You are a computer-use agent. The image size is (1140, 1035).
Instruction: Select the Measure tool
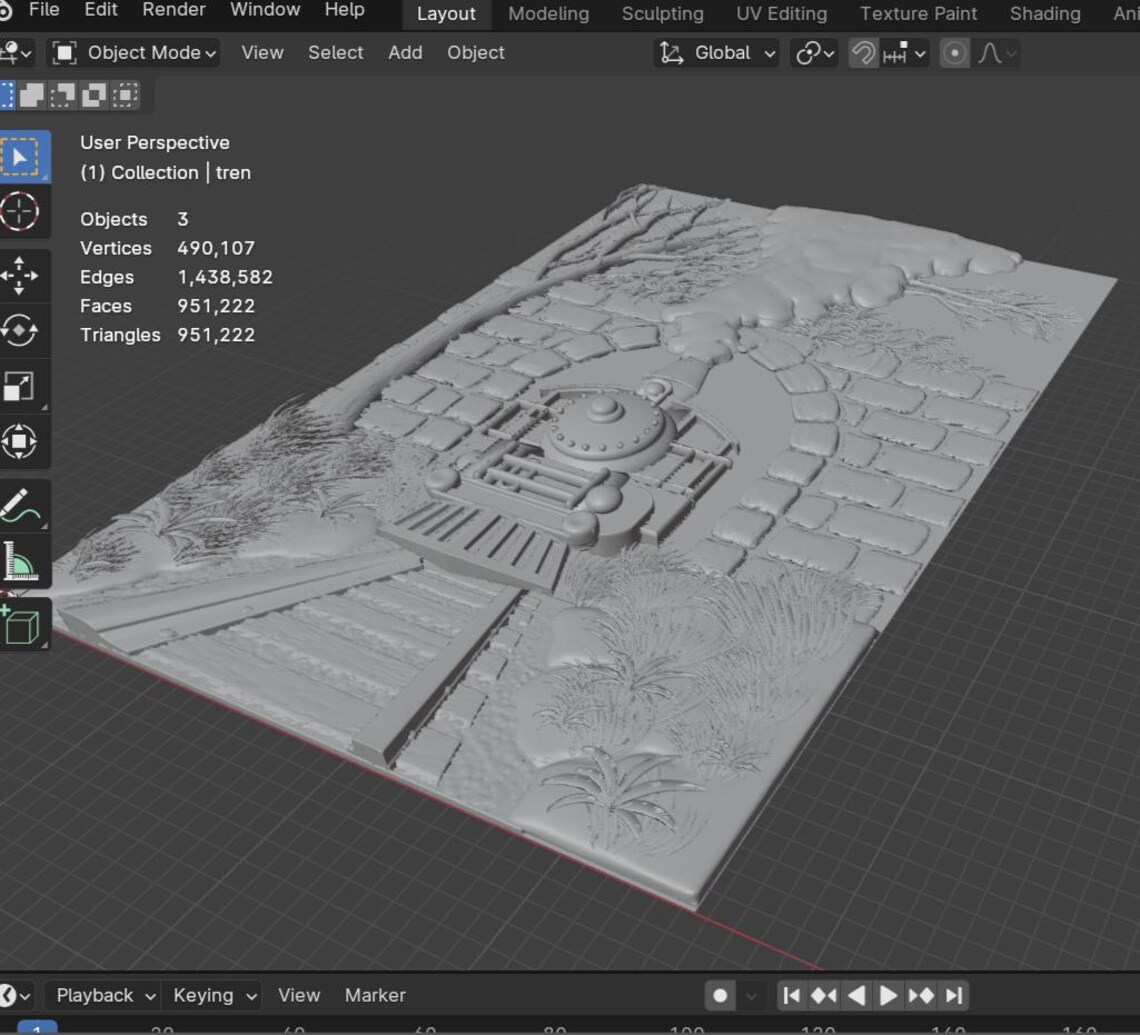point(20,561)
